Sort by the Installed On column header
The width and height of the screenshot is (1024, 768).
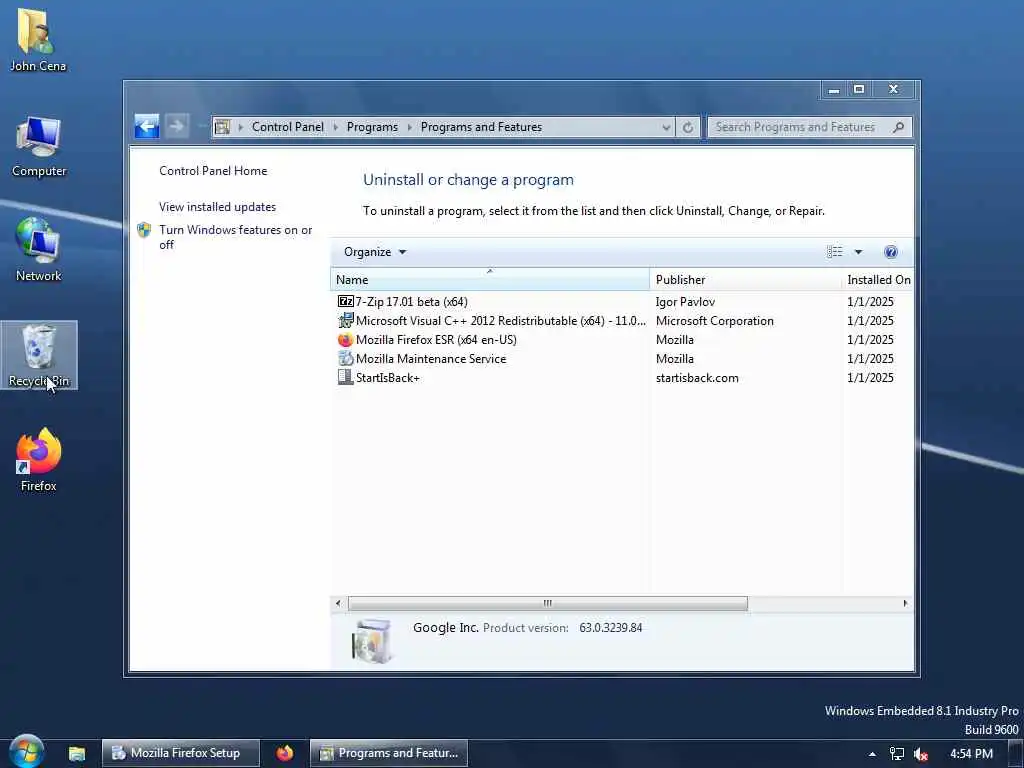pyautogui.click(x=878, y=280)
